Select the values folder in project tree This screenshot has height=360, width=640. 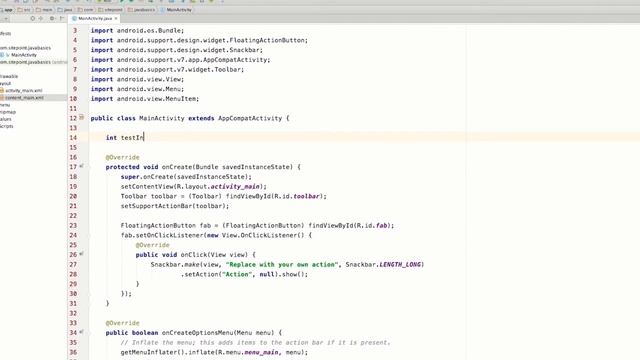(x=6, y=119)
